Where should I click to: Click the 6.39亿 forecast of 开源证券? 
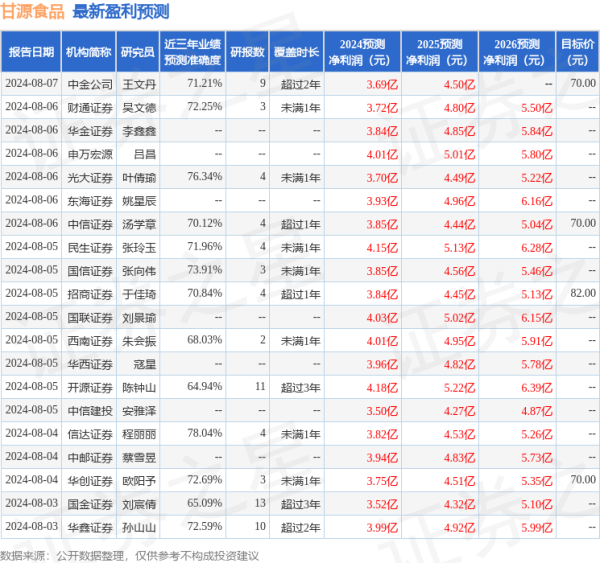click(537, 388)
